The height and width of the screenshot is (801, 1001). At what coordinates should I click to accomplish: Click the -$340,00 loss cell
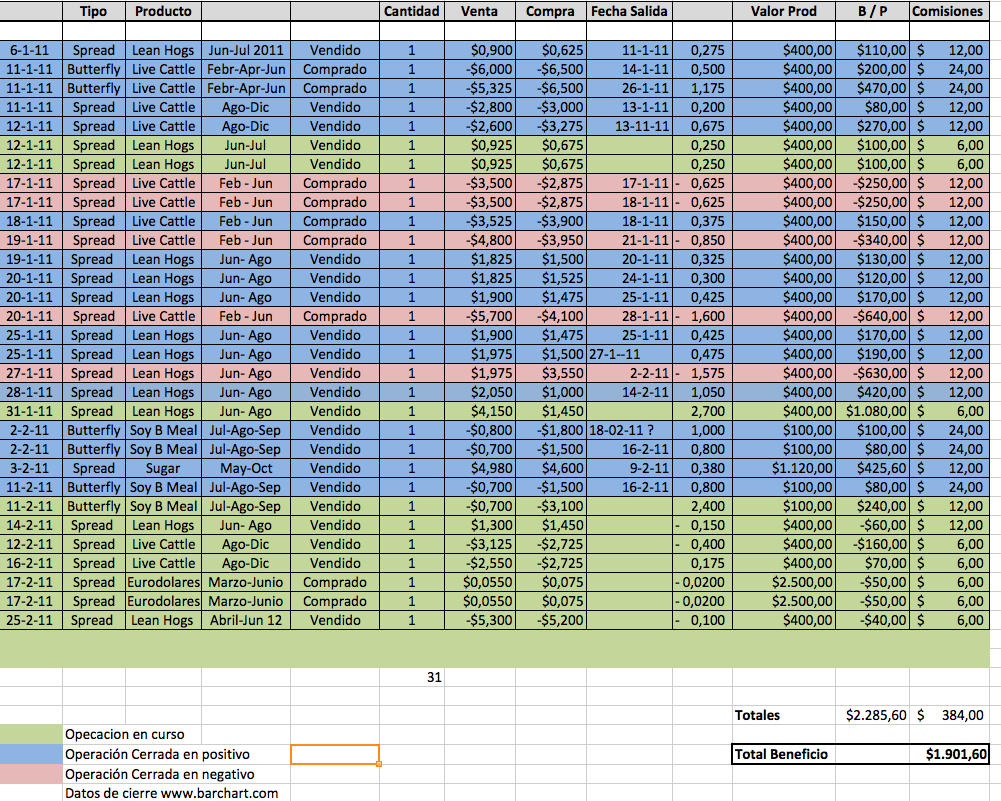(872, 241)
